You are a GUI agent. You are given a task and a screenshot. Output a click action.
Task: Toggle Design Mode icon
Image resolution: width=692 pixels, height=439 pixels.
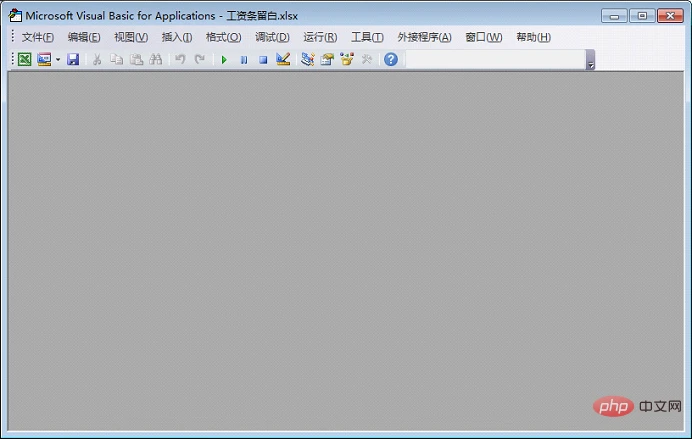283,59
